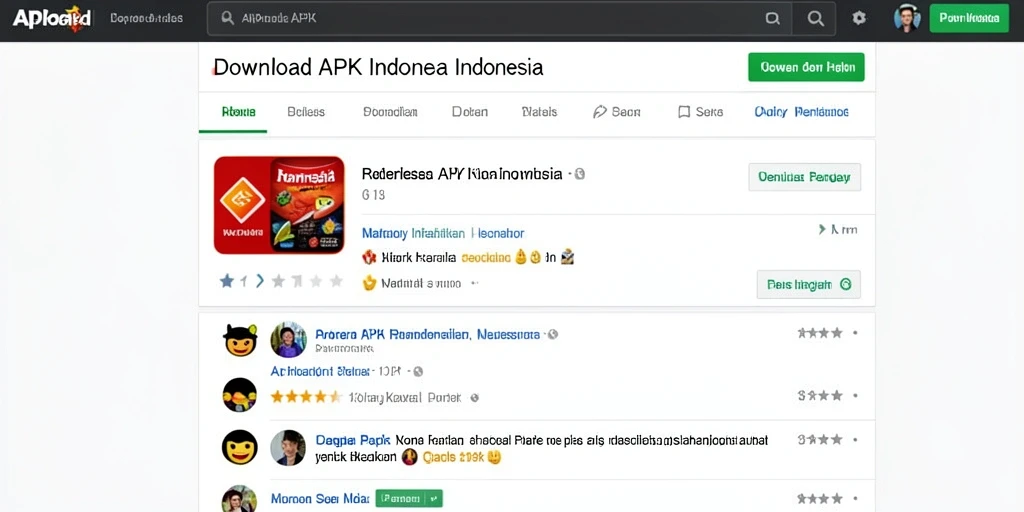The height and width of the screenshot is (512, 1024).
Task: Click star rating on right of second review
Action: tap(820, 395)
